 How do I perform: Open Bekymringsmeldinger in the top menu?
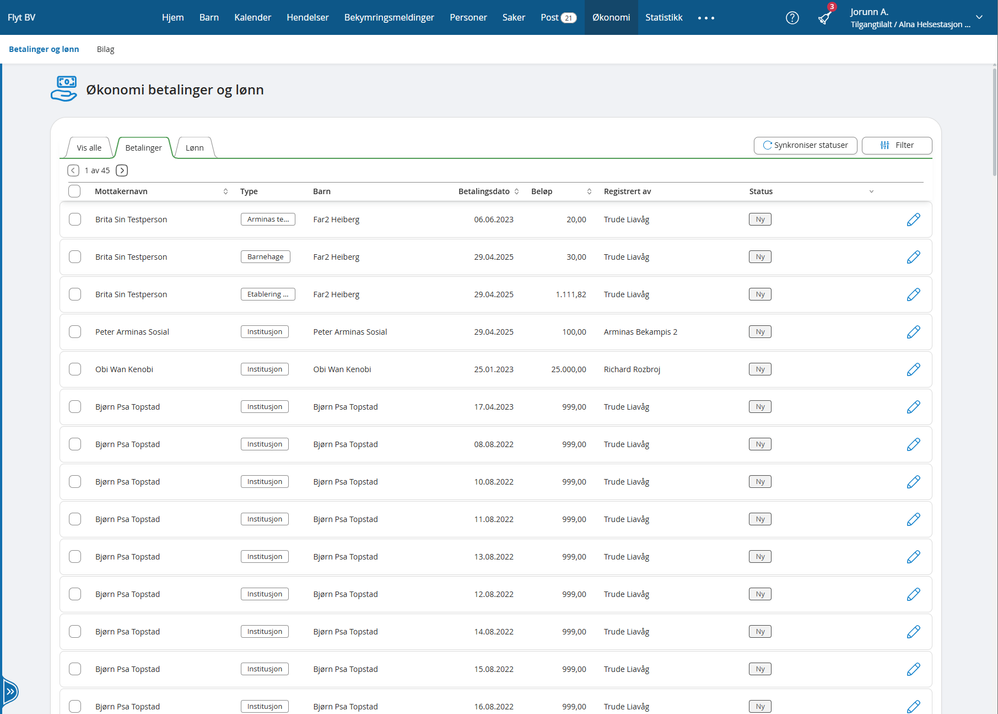pos(389,18)
